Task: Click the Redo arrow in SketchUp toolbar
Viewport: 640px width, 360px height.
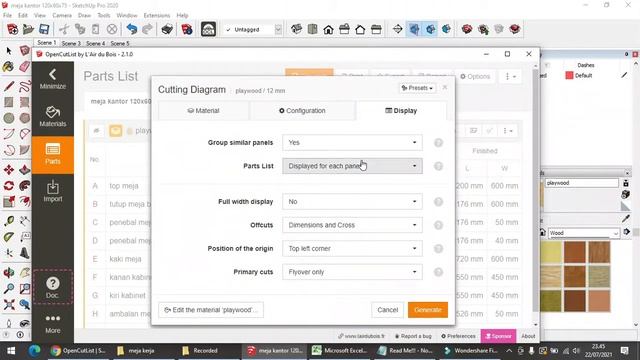Action: [x=147, y=29]
